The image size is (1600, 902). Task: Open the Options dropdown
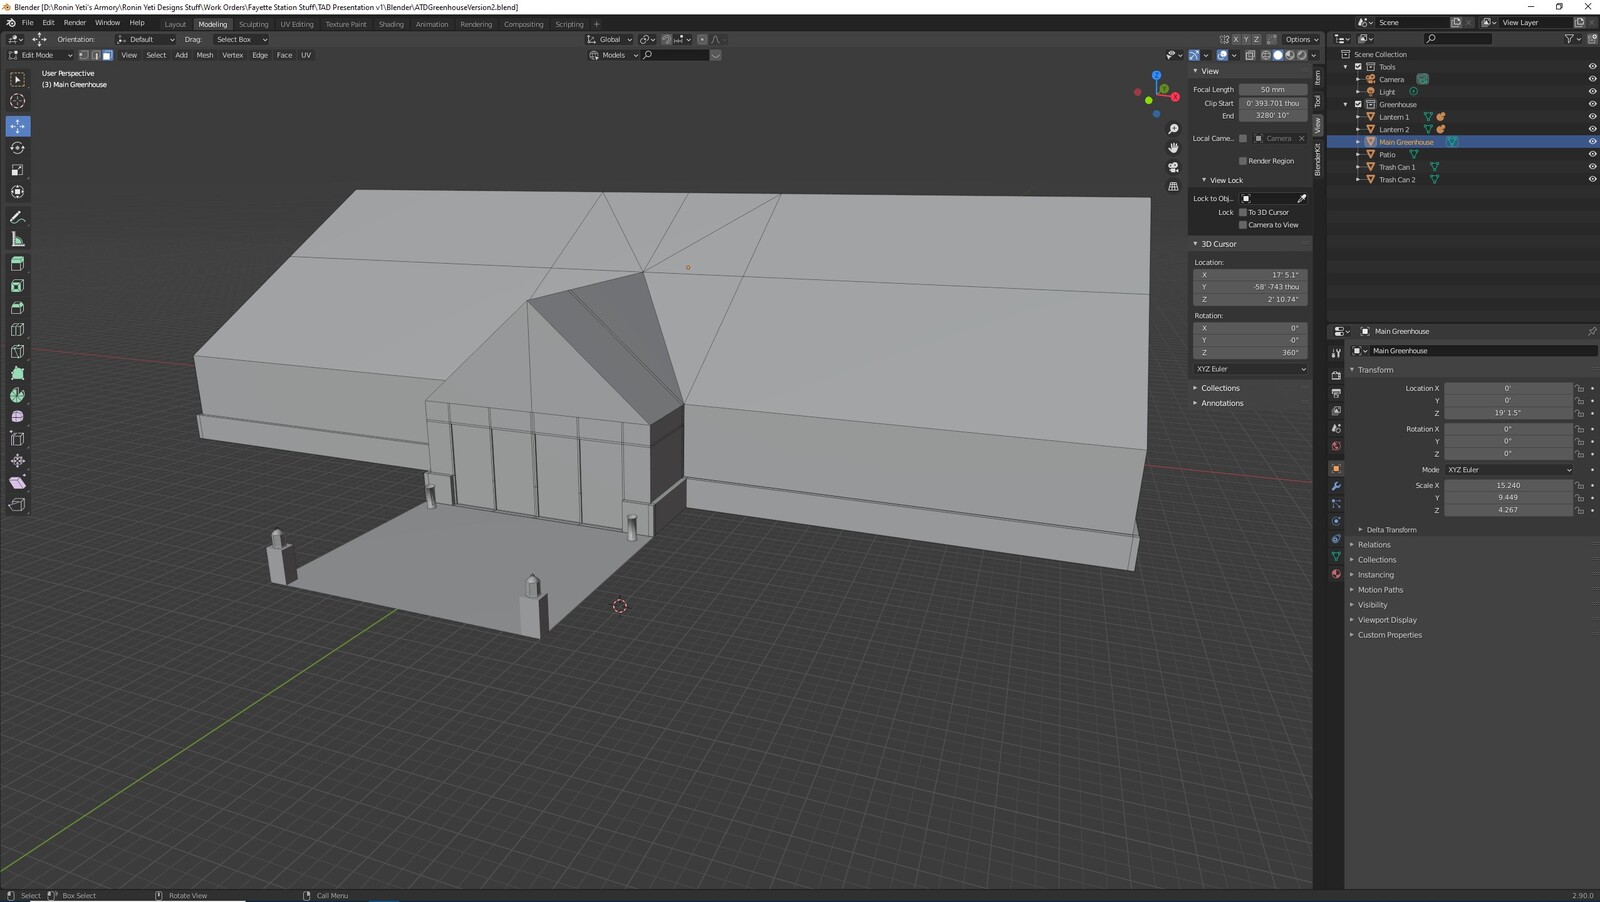pos(1299,39)
